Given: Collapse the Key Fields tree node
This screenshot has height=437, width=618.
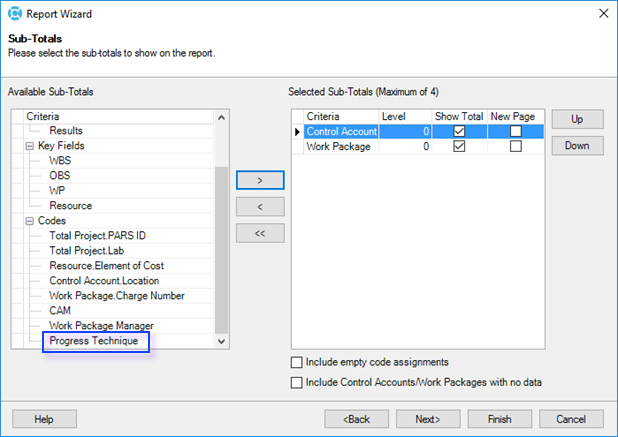Looking at the screenshot, I should pyautogui.click(x=30, y=146).
